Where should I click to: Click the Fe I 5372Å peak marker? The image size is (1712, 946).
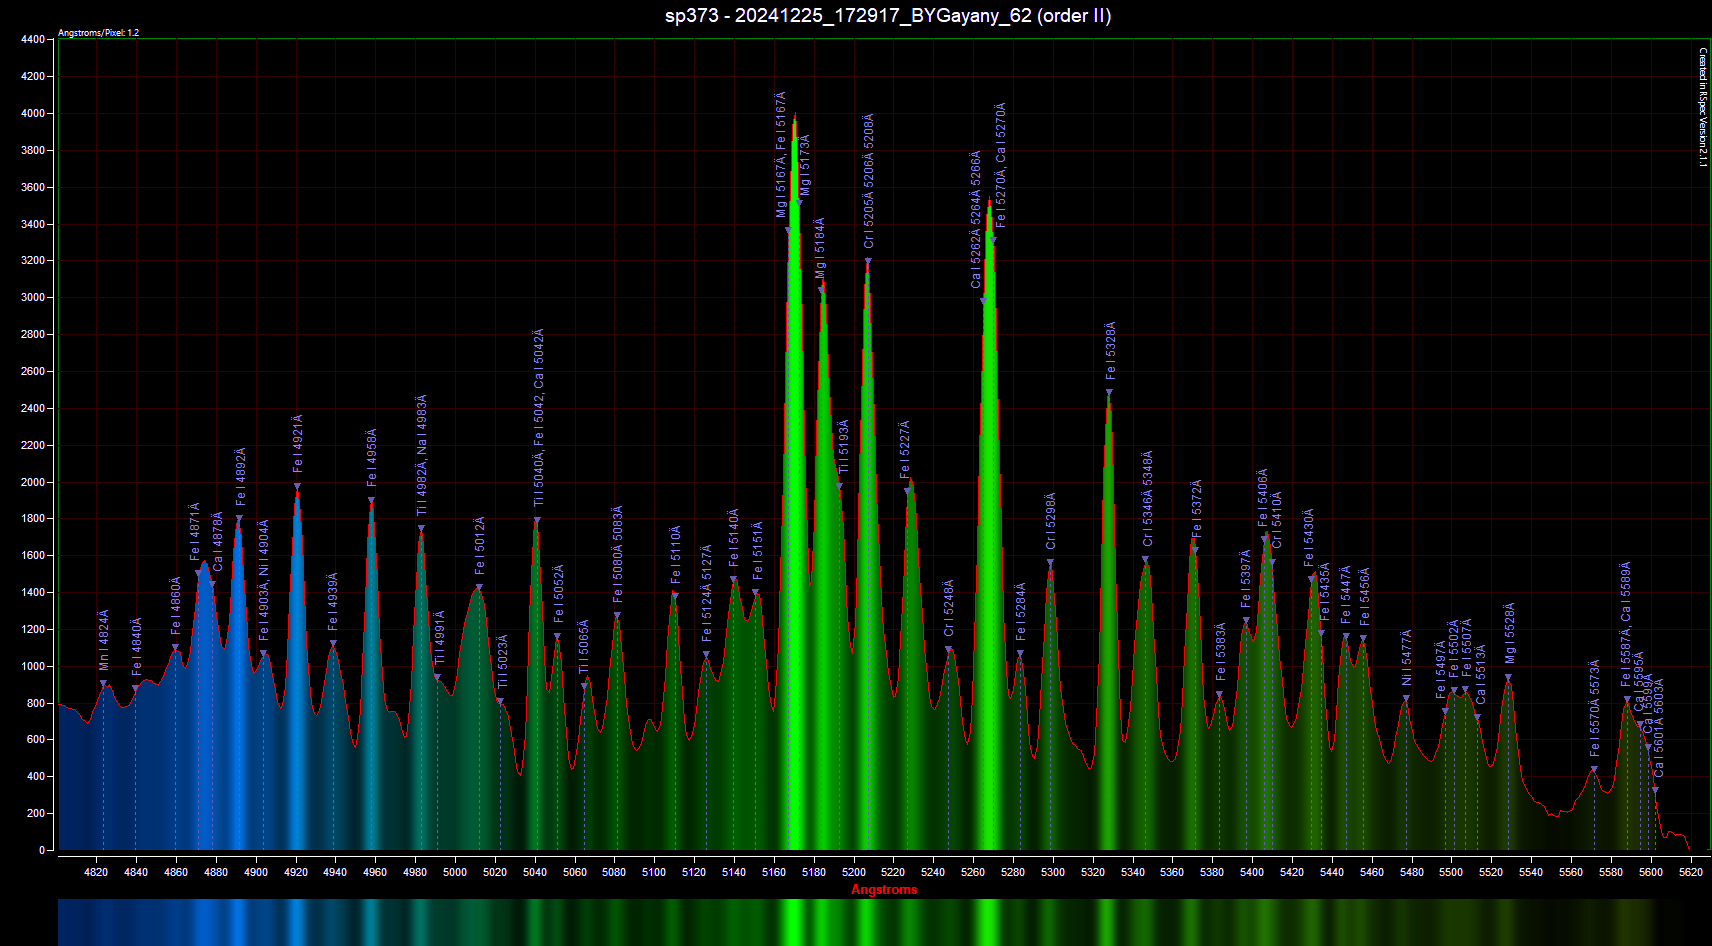(1195, 550)
